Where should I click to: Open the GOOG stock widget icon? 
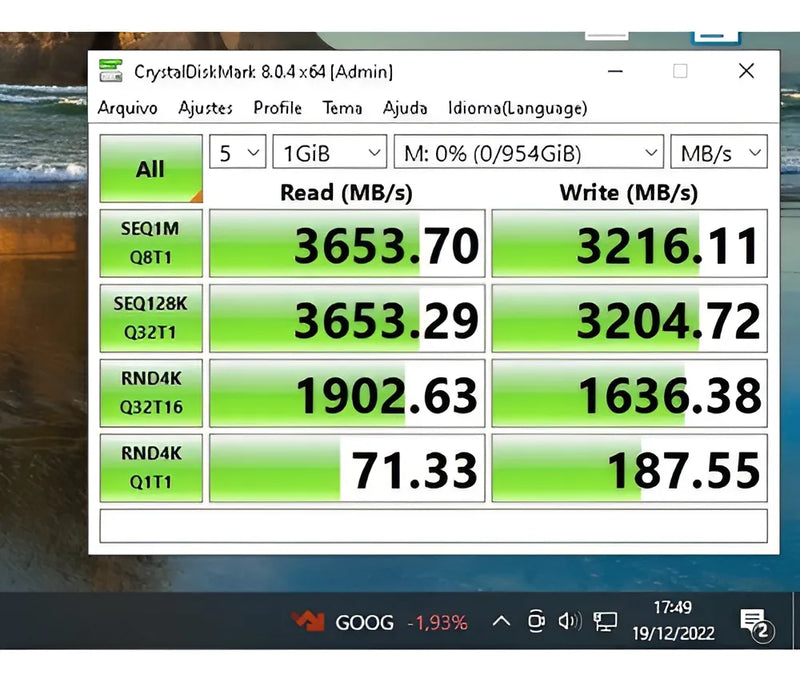[x=308, y=622]
